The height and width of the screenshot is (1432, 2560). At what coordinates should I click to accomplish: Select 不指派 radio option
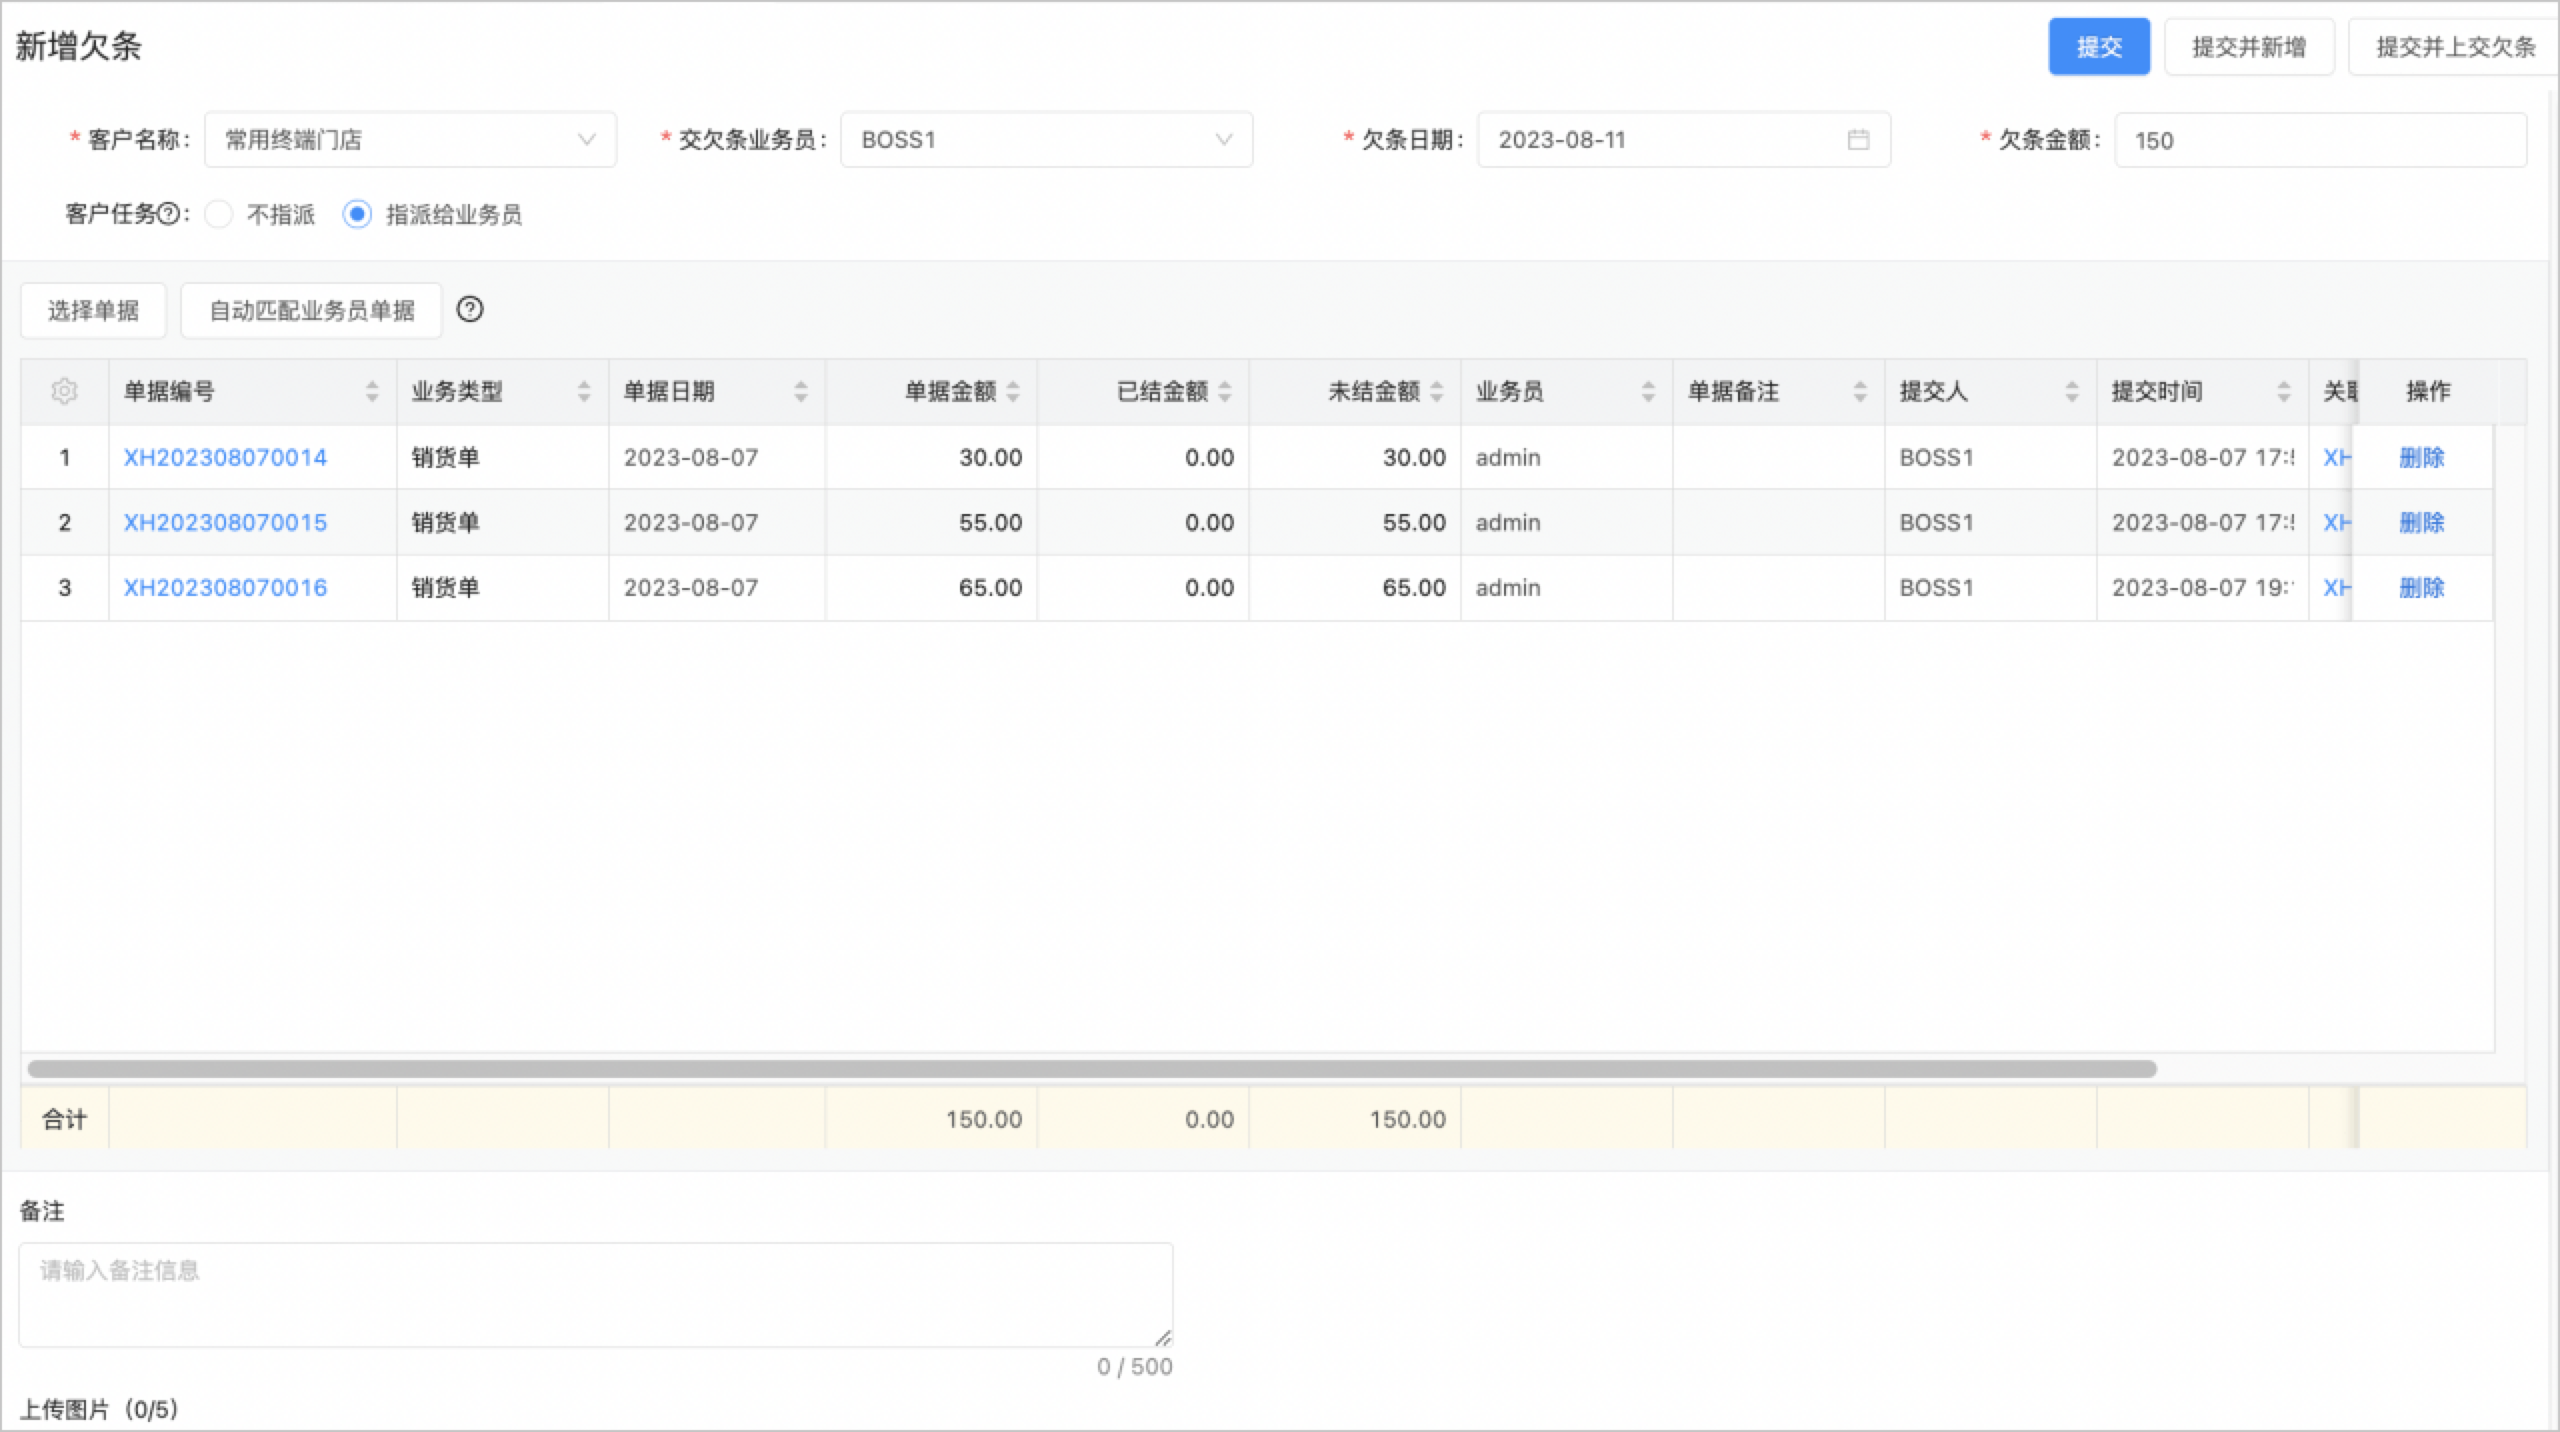219,214
